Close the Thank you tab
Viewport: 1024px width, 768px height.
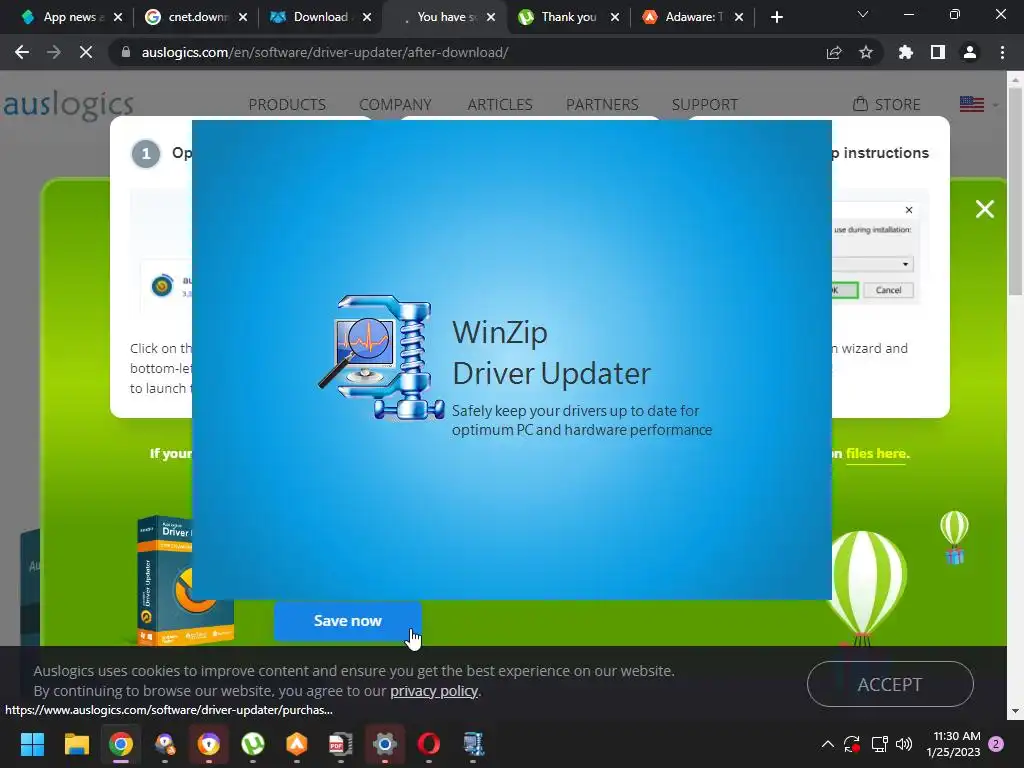tap(615, 17)
